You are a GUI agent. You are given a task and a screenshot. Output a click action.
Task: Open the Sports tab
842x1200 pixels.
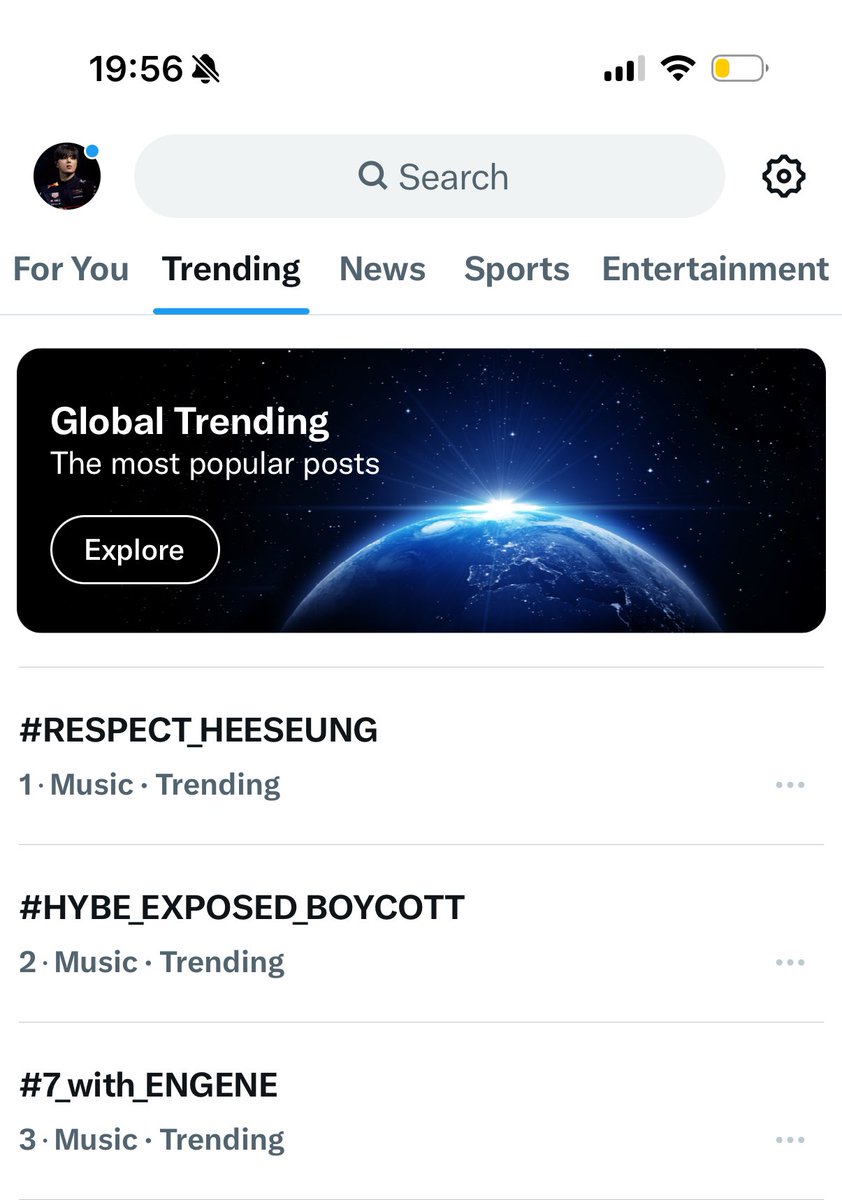[x=517, y=269]
